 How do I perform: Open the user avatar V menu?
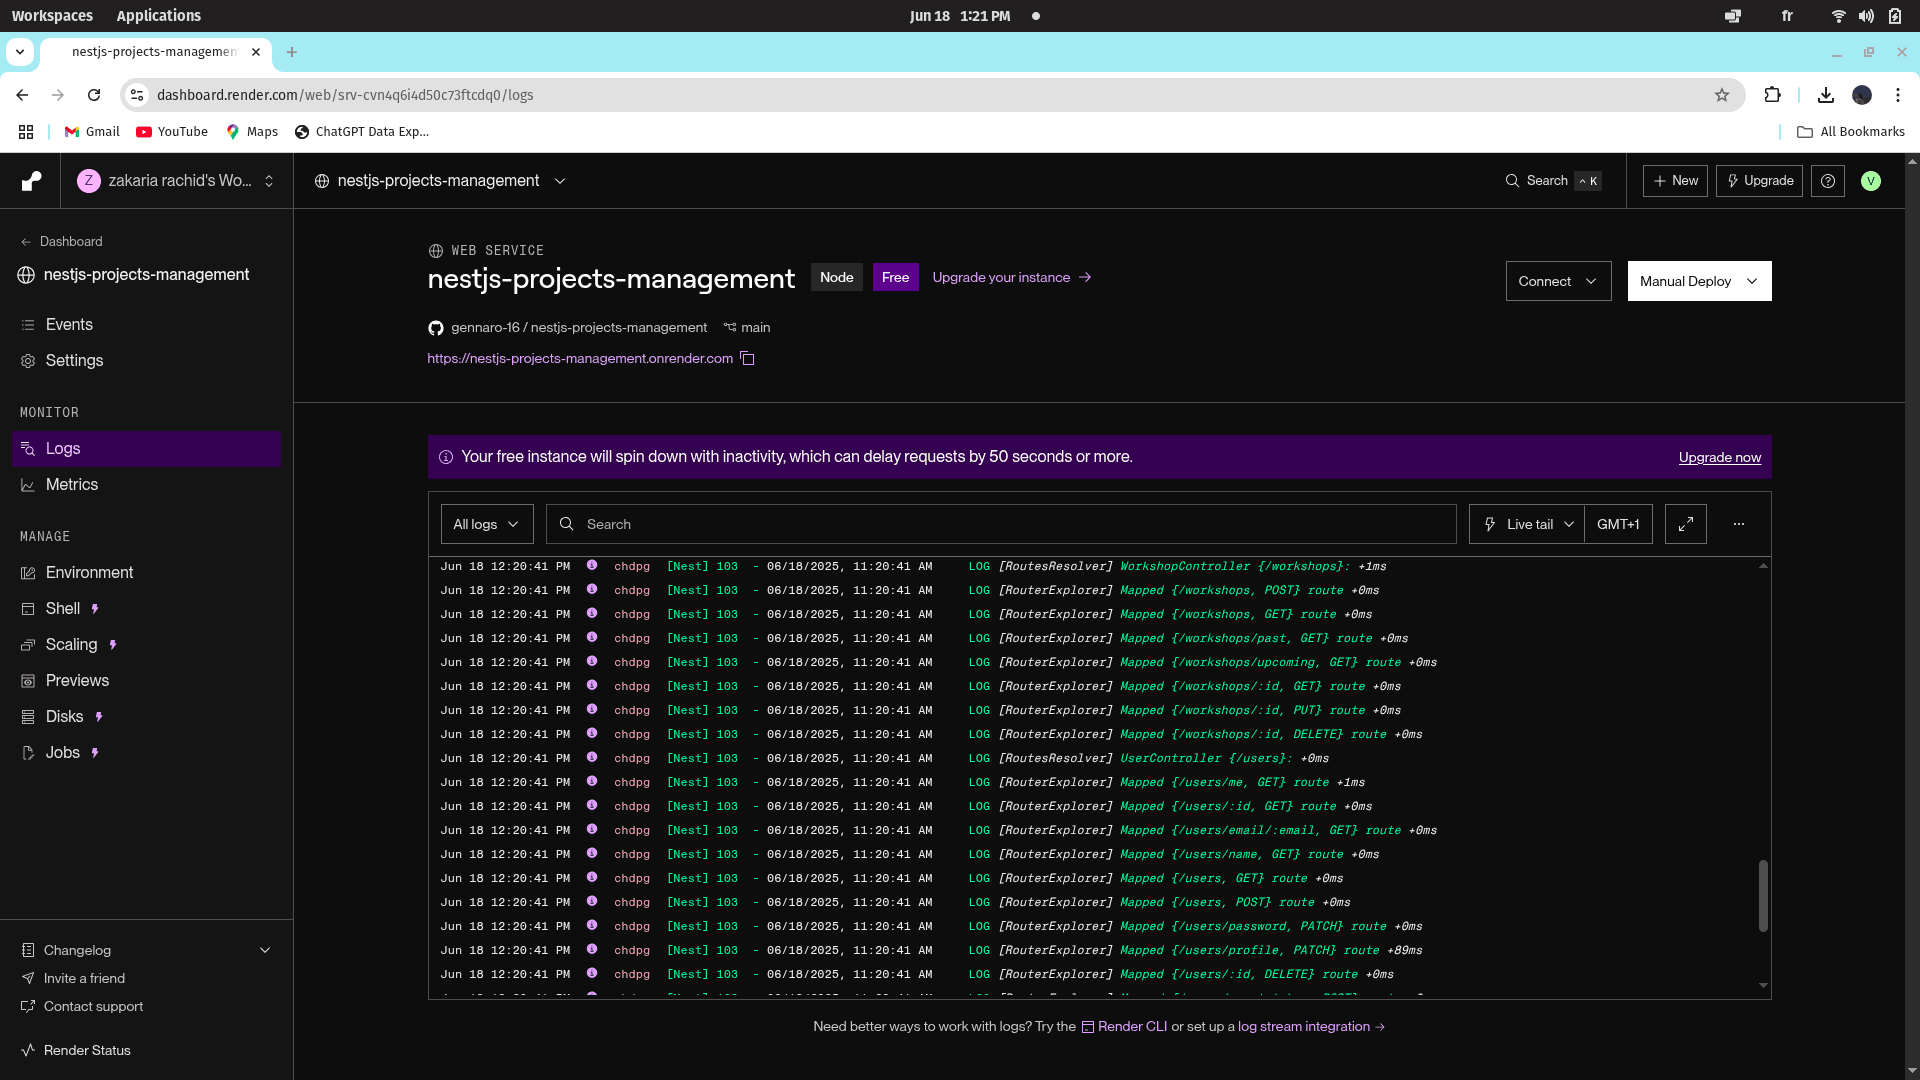(1871, 181)
